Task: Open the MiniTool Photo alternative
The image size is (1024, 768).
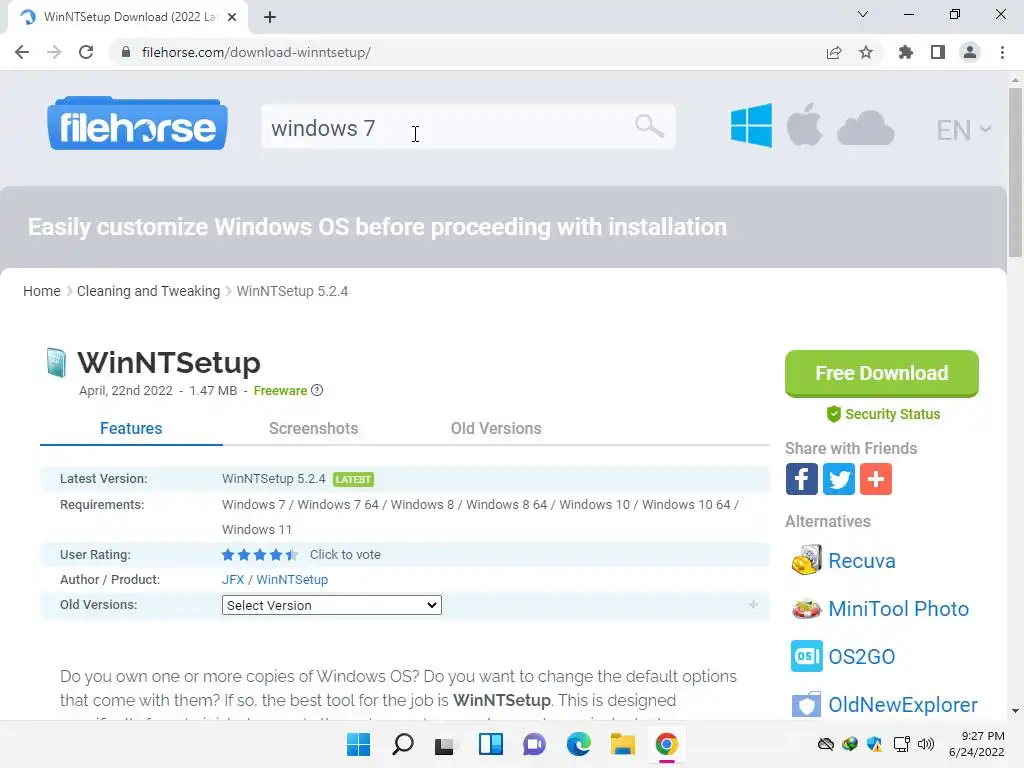Action: pyautogui.click(x=899, y=609)
